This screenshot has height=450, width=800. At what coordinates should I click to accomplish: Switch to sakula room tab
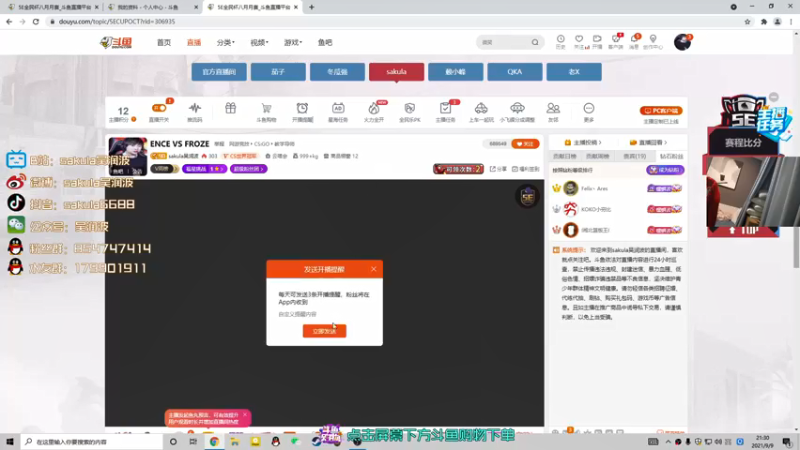(x=396, y=72)
